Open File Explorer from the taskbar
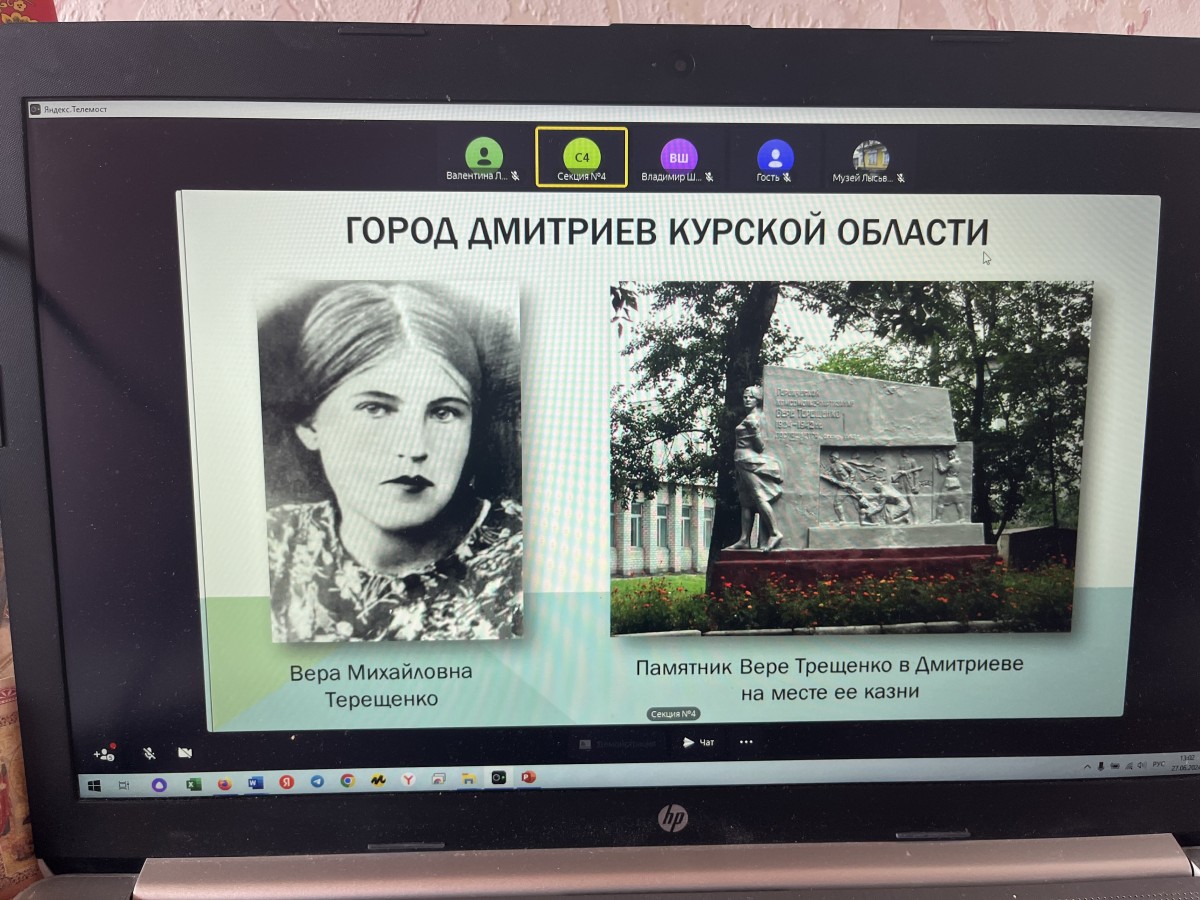The image size is (1200, 900). 467,778
